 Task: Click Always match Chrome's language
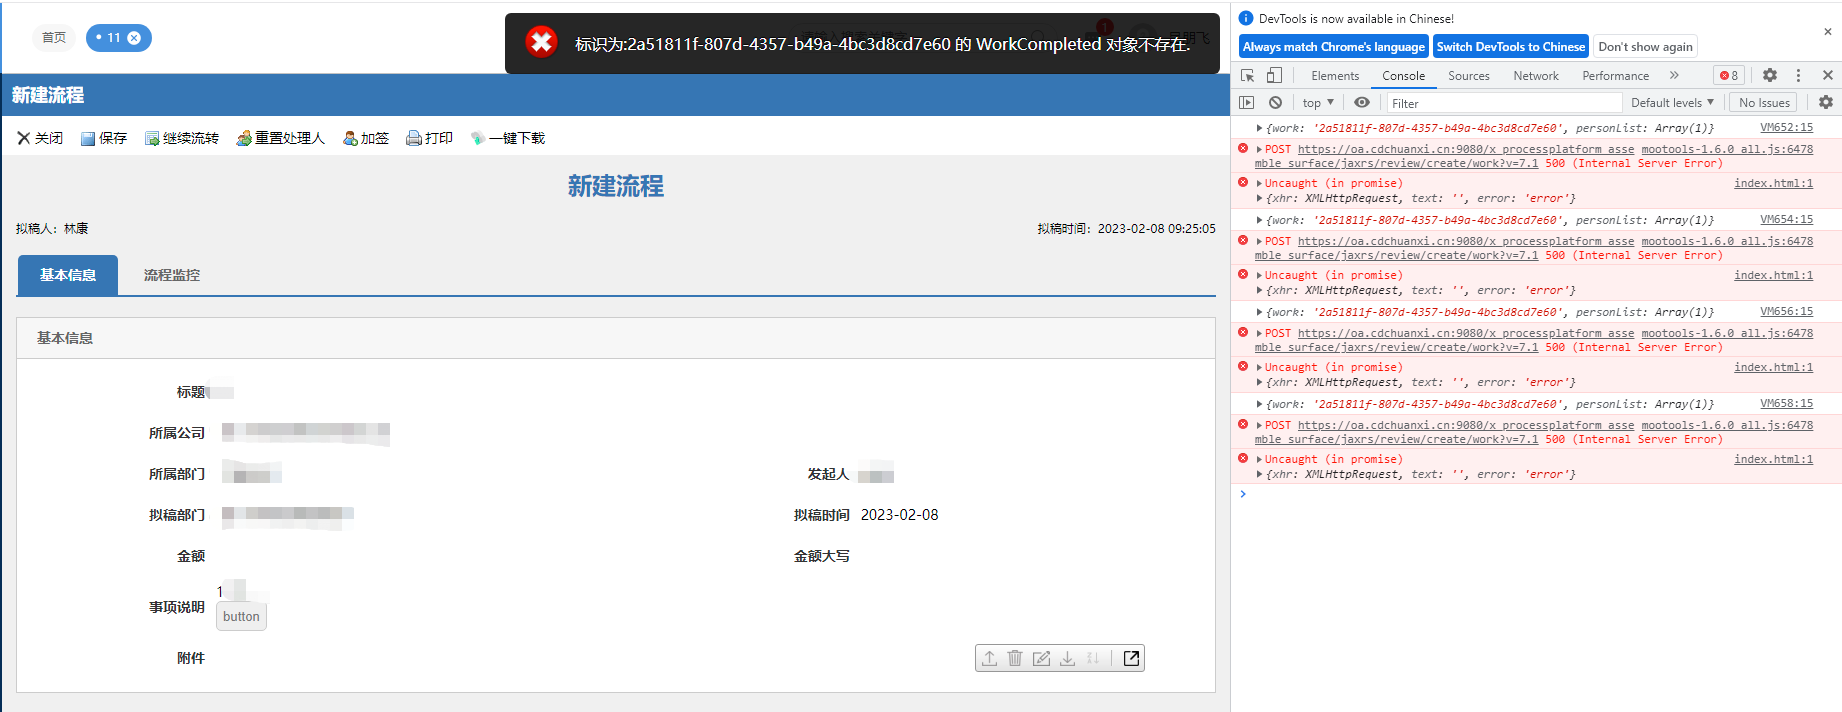(x=1333, y=46)
